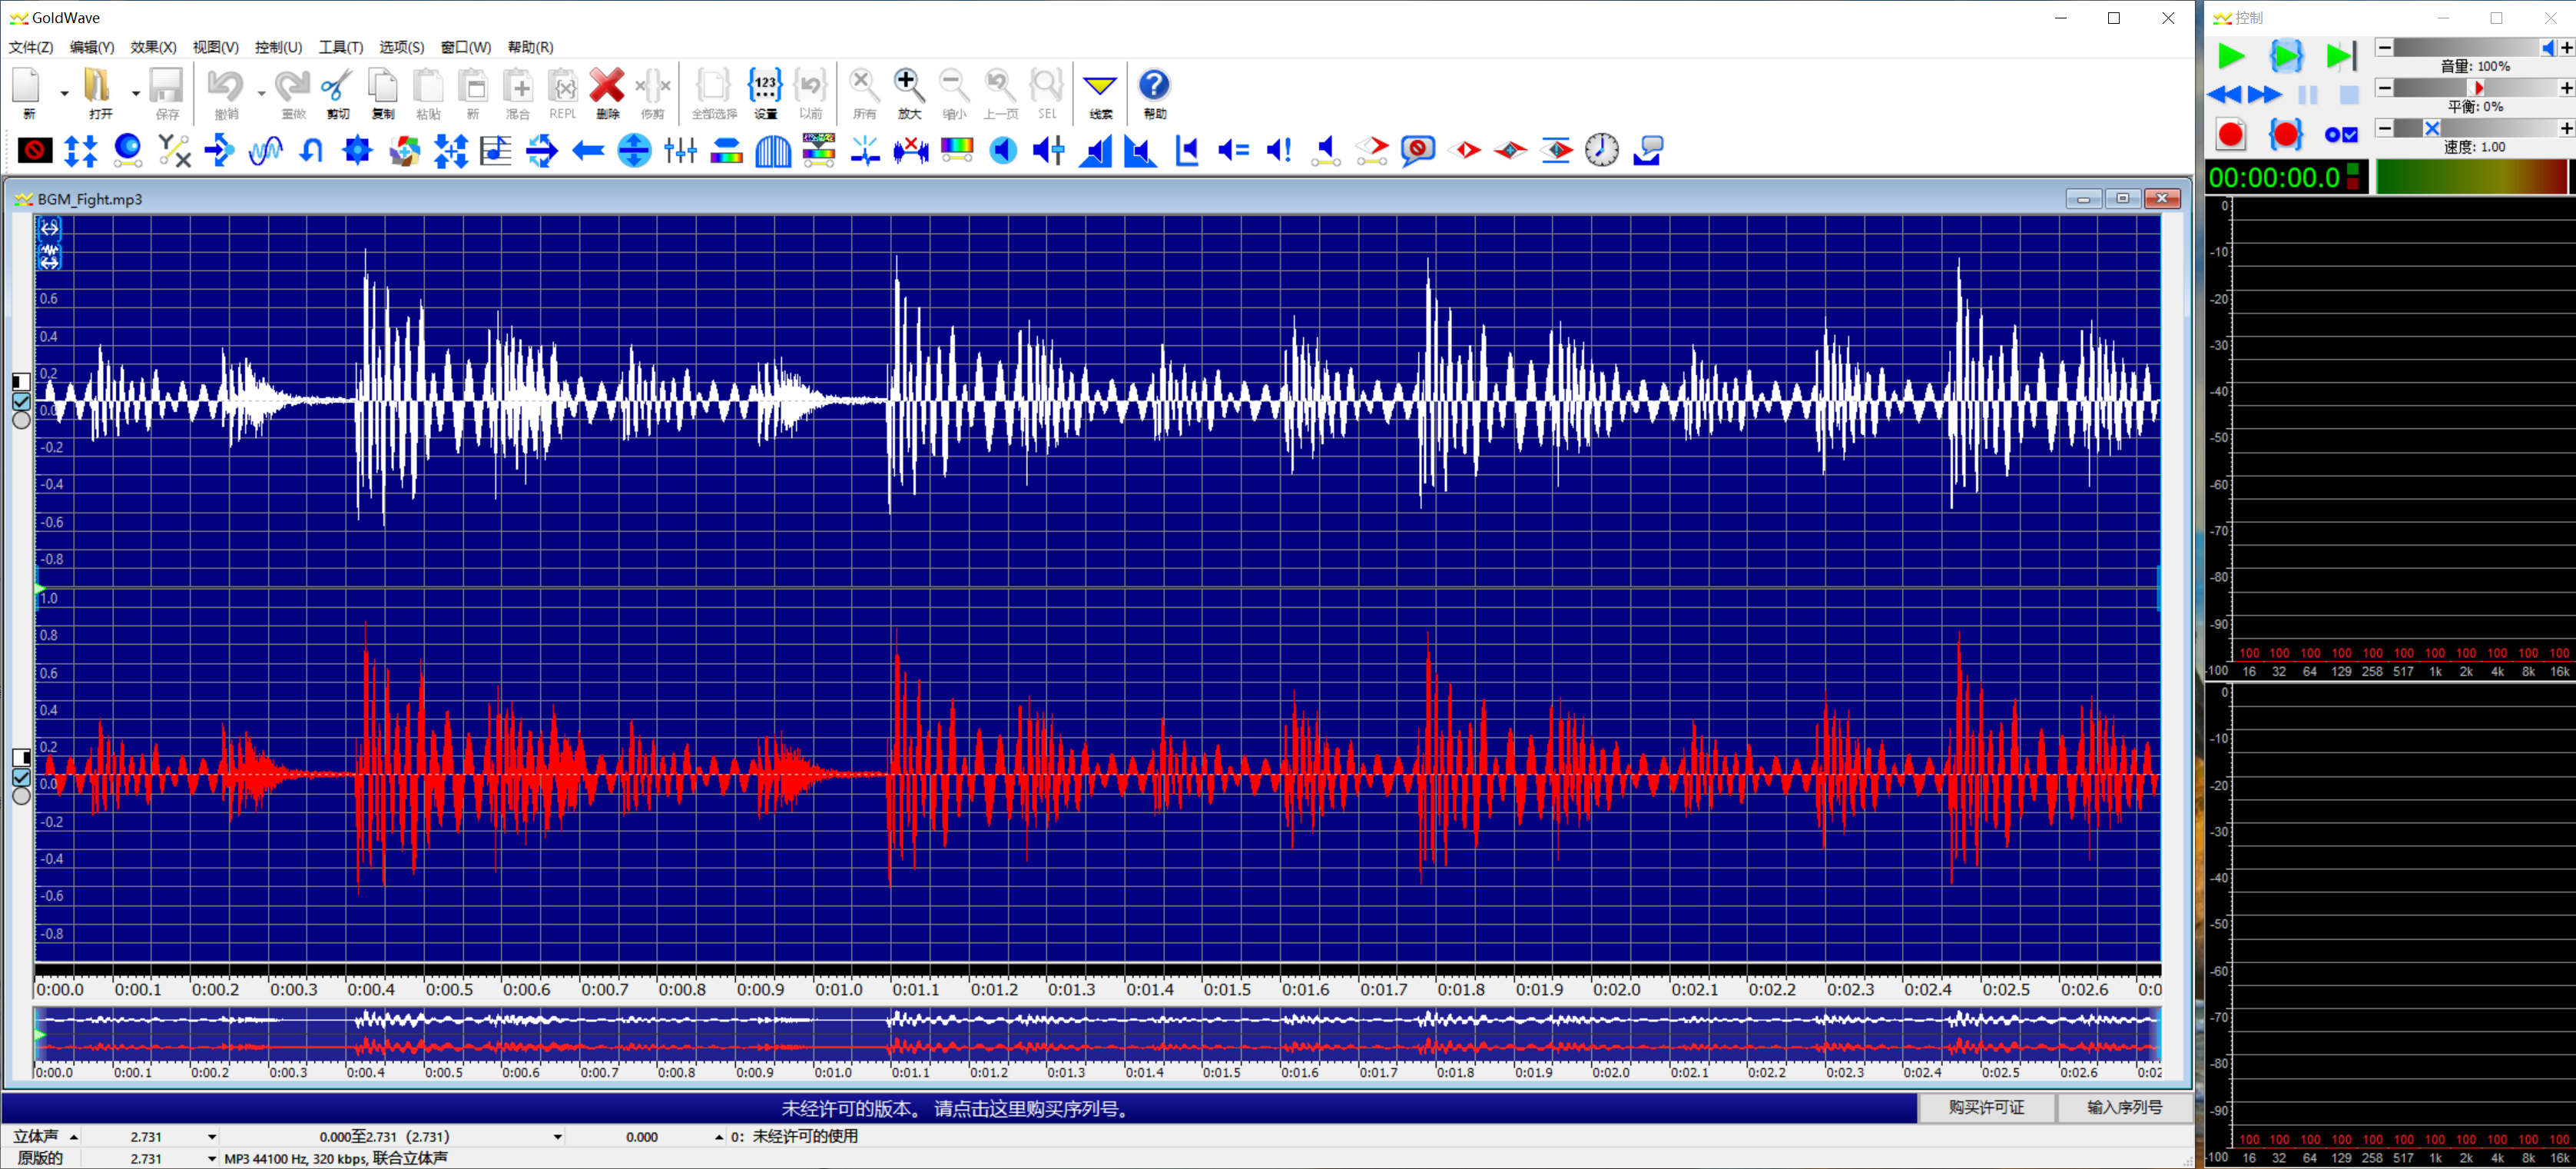Click the arched blue reverb effect icon
2576x1169 pixels.
tap(773, 151)
